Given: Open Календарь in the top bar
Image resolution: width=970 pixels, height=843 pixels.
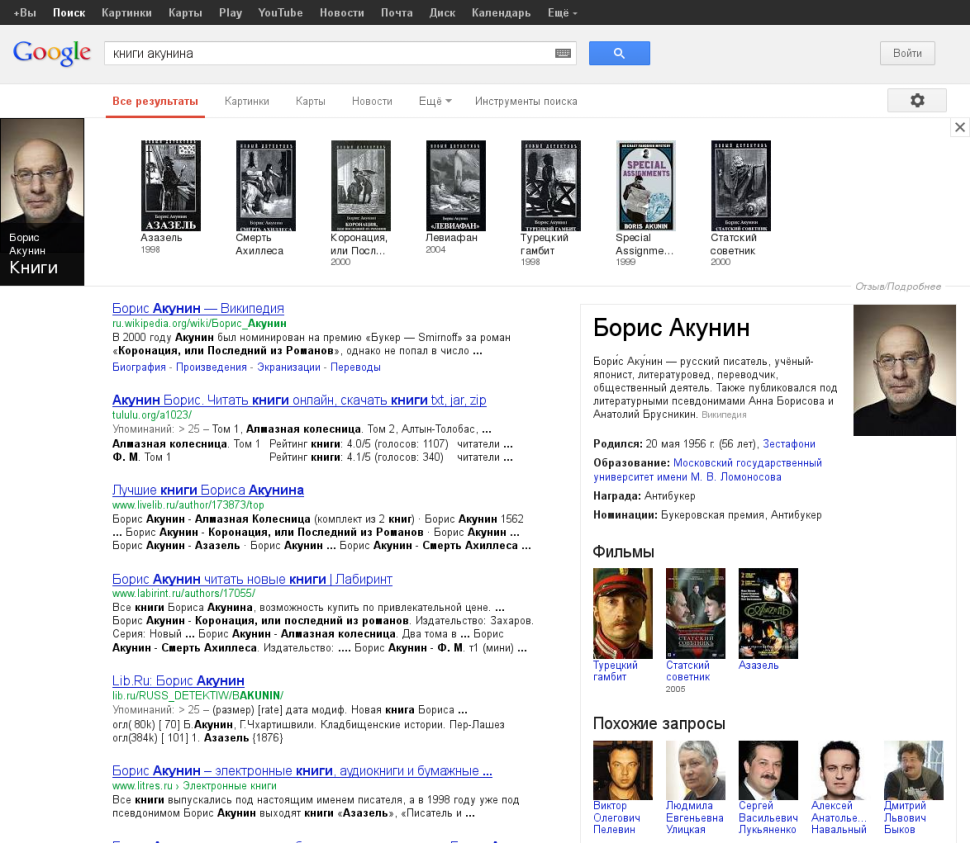Looking at the screenshot, I should tap(501, 12).
